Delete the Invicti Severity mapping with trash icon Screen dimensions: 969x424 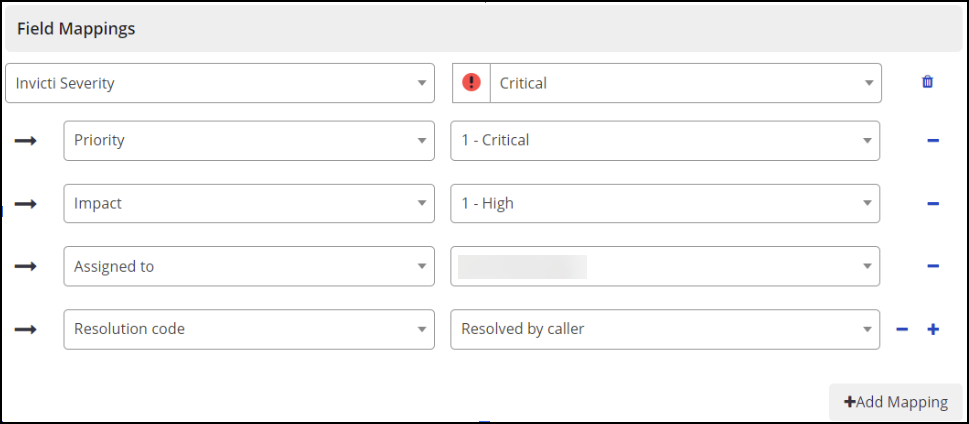(x=927, y=82)
